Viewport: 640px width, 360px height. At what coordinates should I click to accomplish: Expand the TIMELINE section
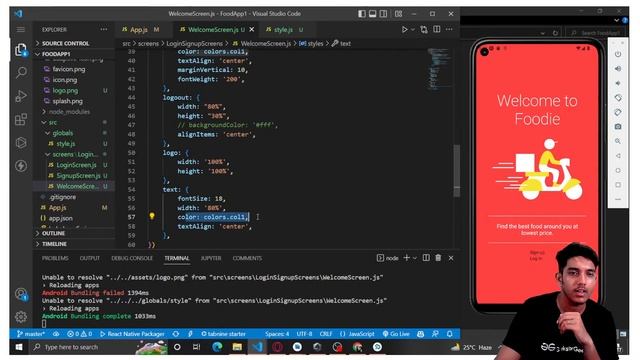coord(54,244)
